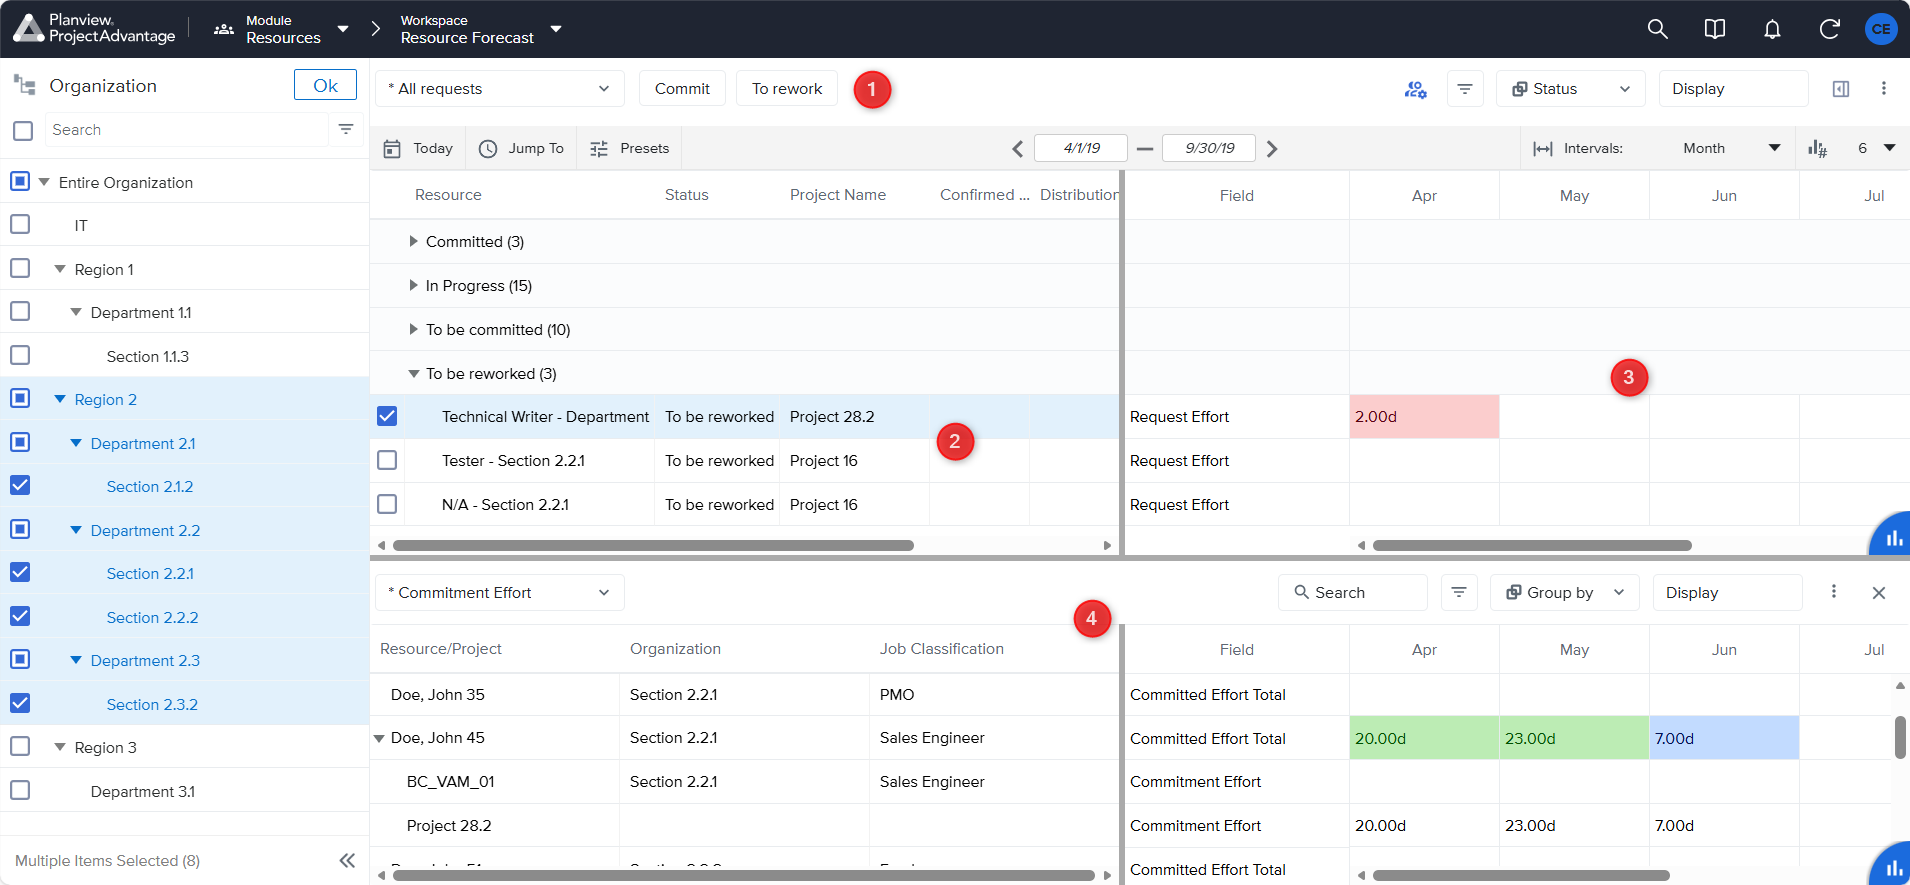
Task: Click the search magnifier icon in top bar
Action: pyautogui.click(x=1657, y=29)
